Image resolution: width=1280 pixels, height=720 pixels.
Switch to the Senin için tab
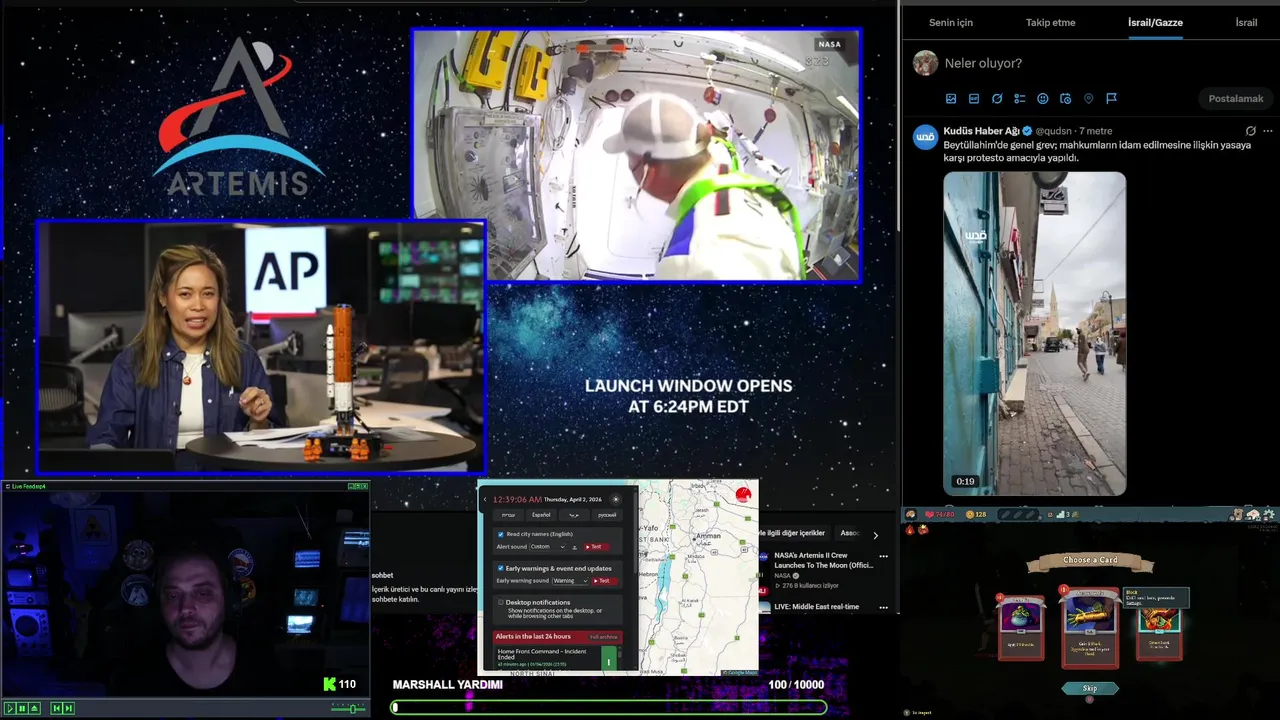(951, 22)
